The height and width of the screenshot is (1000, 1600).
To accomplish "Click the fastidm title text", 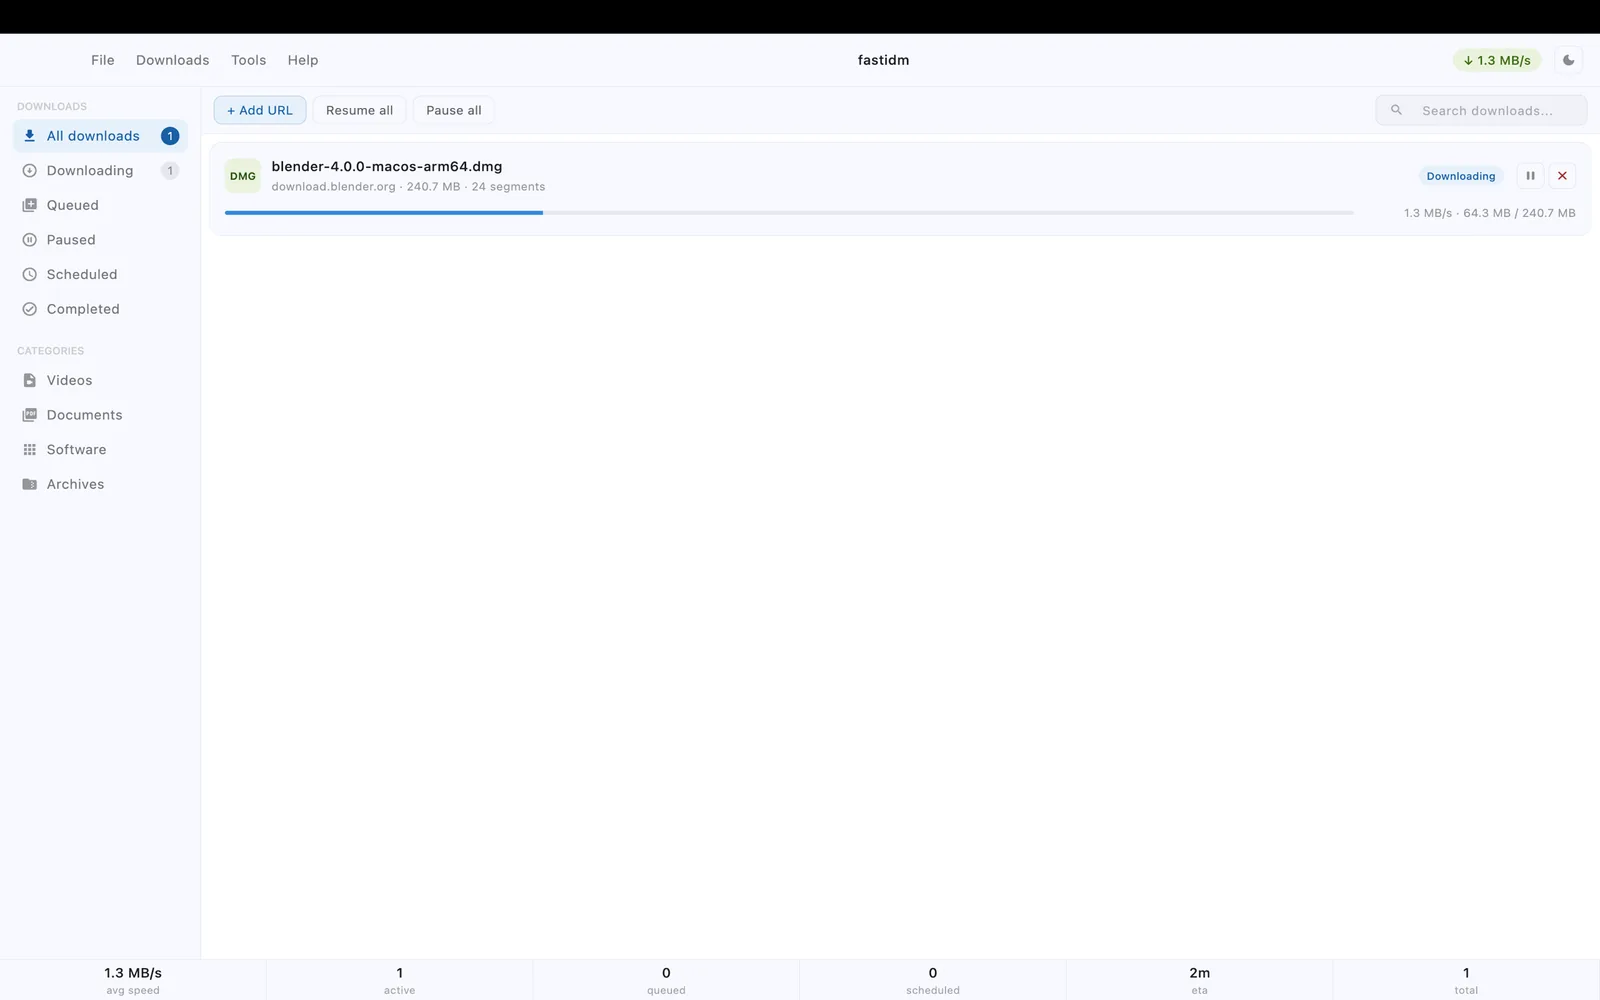I will [x=884, y=60].
